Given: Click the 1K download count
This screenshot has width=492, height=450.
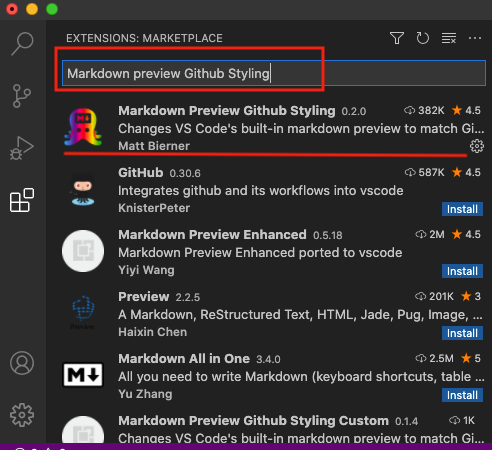Looking at the screenshot, I should (x=462, y=420).
